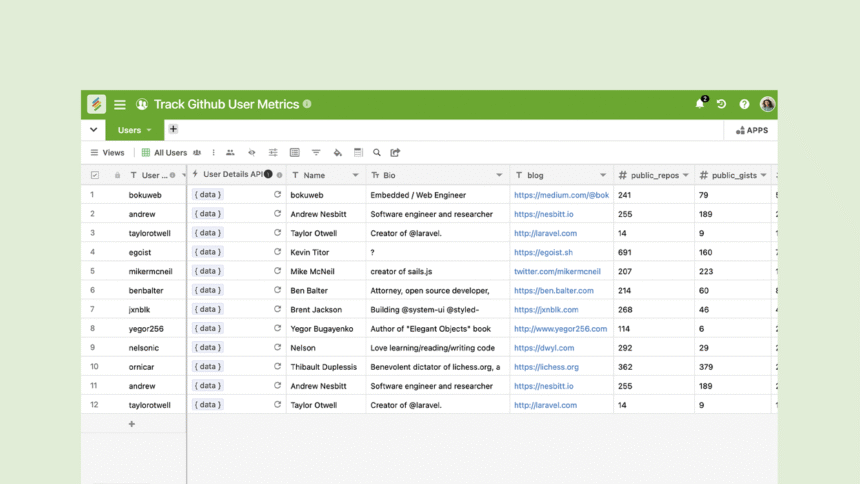The image size is (860, 484).
Task: Open the data chip for bokuweb
Action: [207, 194]
